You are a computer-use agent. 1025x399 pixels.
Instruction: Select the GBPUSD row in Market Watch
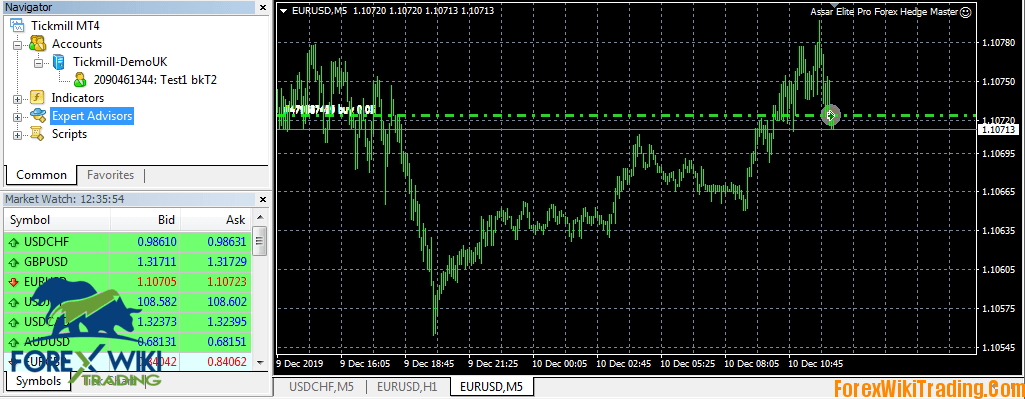[127, 262]
